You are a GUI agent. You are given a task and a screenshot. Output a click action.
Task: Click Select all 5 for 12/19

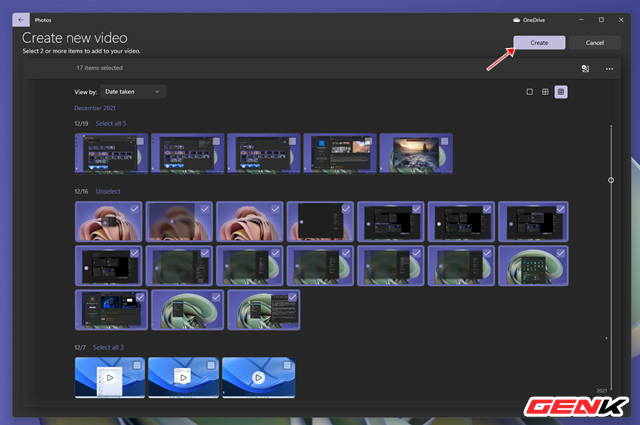(x=113, y=123)
